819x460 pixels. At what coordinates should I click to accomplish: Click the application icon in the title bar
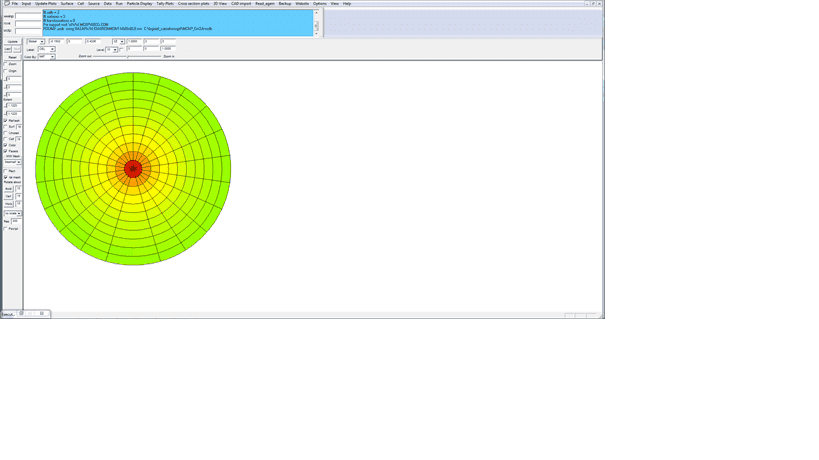(x=6, y=3)
